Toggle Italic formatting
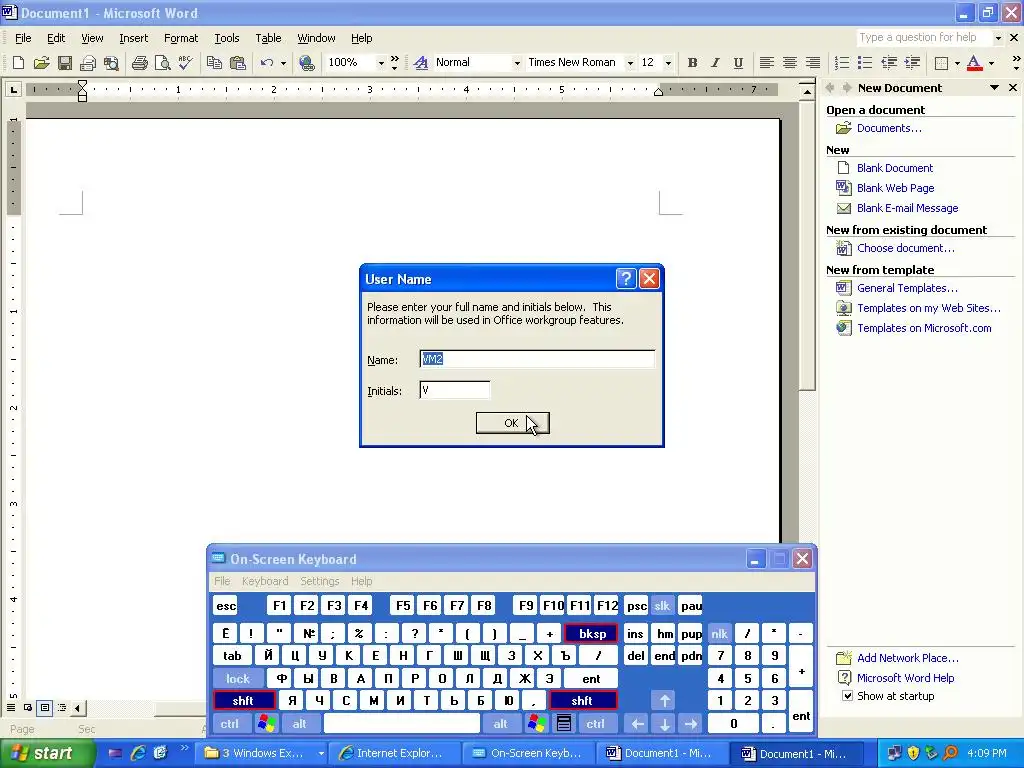 tap(715, 63)
